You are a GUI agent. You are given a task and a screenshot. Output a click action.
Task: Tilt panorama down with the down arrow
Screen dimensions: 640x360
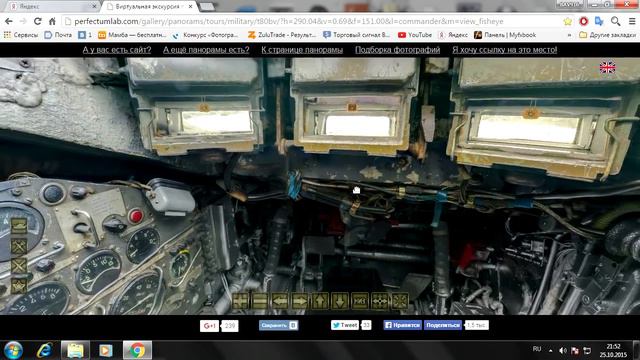tap(340, 301)
